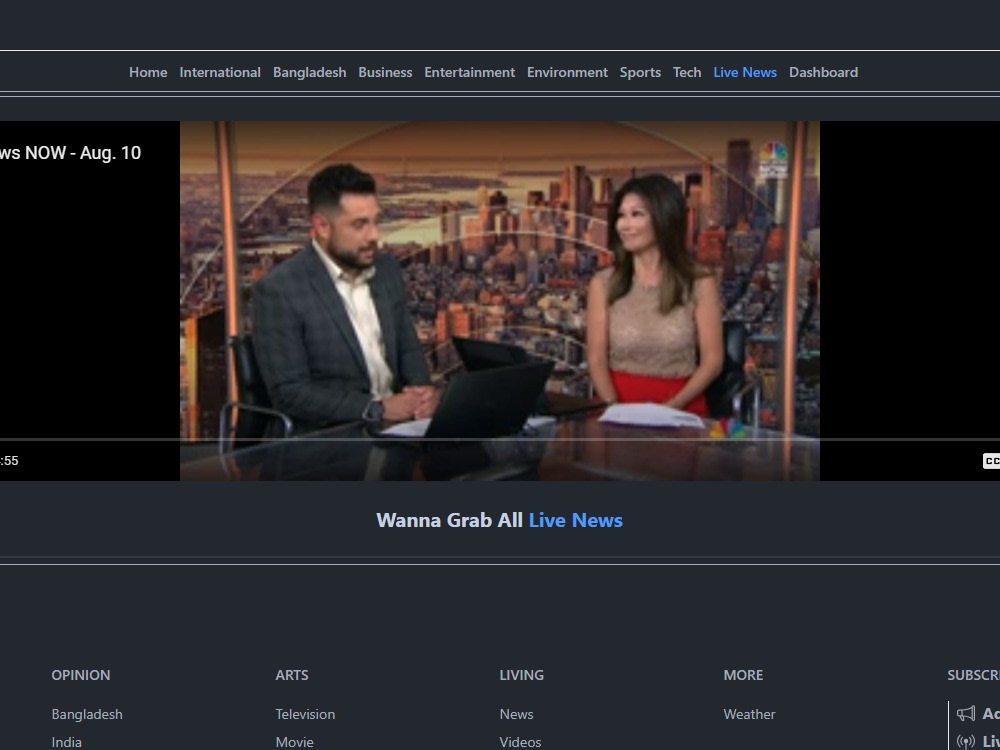Click Live News in the navigation bar
The width and height of the screenshot is (1000, 750).
click(x=745, y=73)
